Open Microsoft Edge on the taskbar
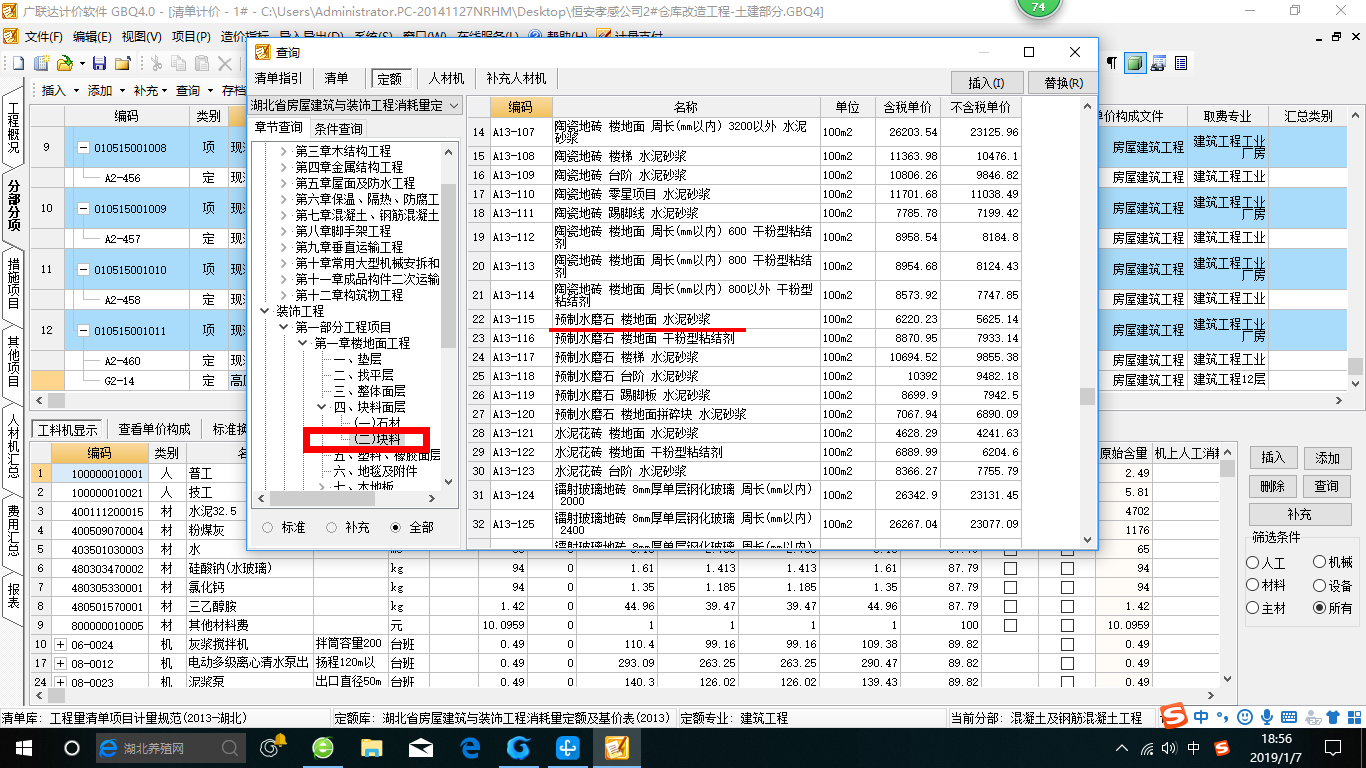Viewport: 1366px width, 768px height. coord(470,747)
